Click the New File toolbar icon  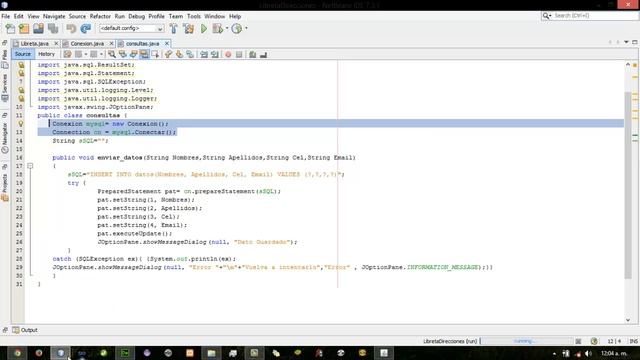(x=10, y=29)
